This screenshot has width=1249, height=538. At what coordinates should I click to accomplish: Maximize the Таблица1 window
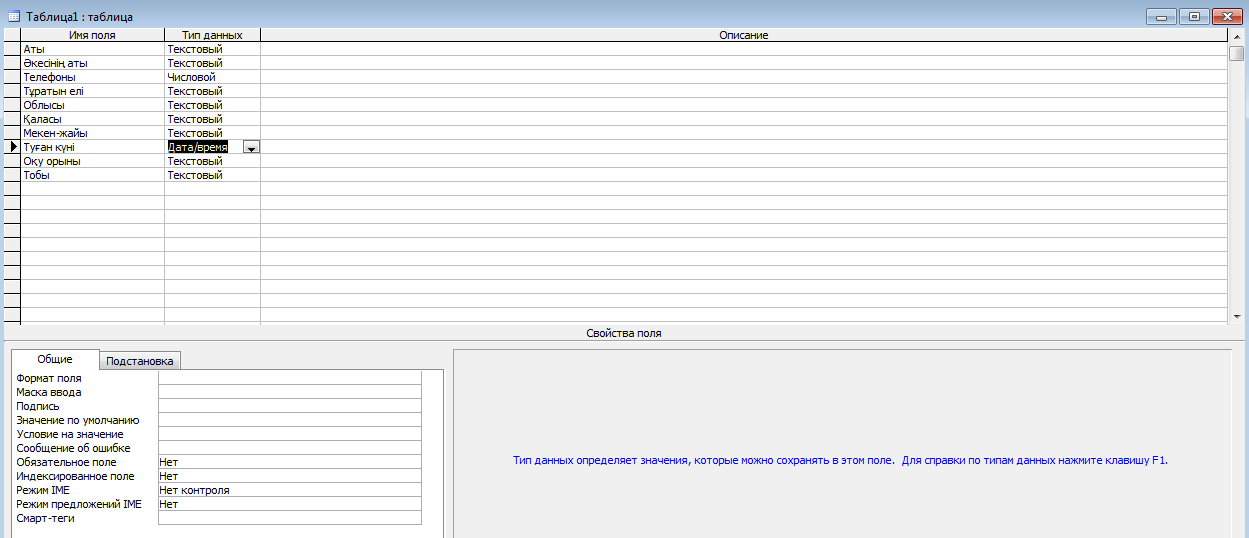pyautogui.click(x=1194, y=17)
